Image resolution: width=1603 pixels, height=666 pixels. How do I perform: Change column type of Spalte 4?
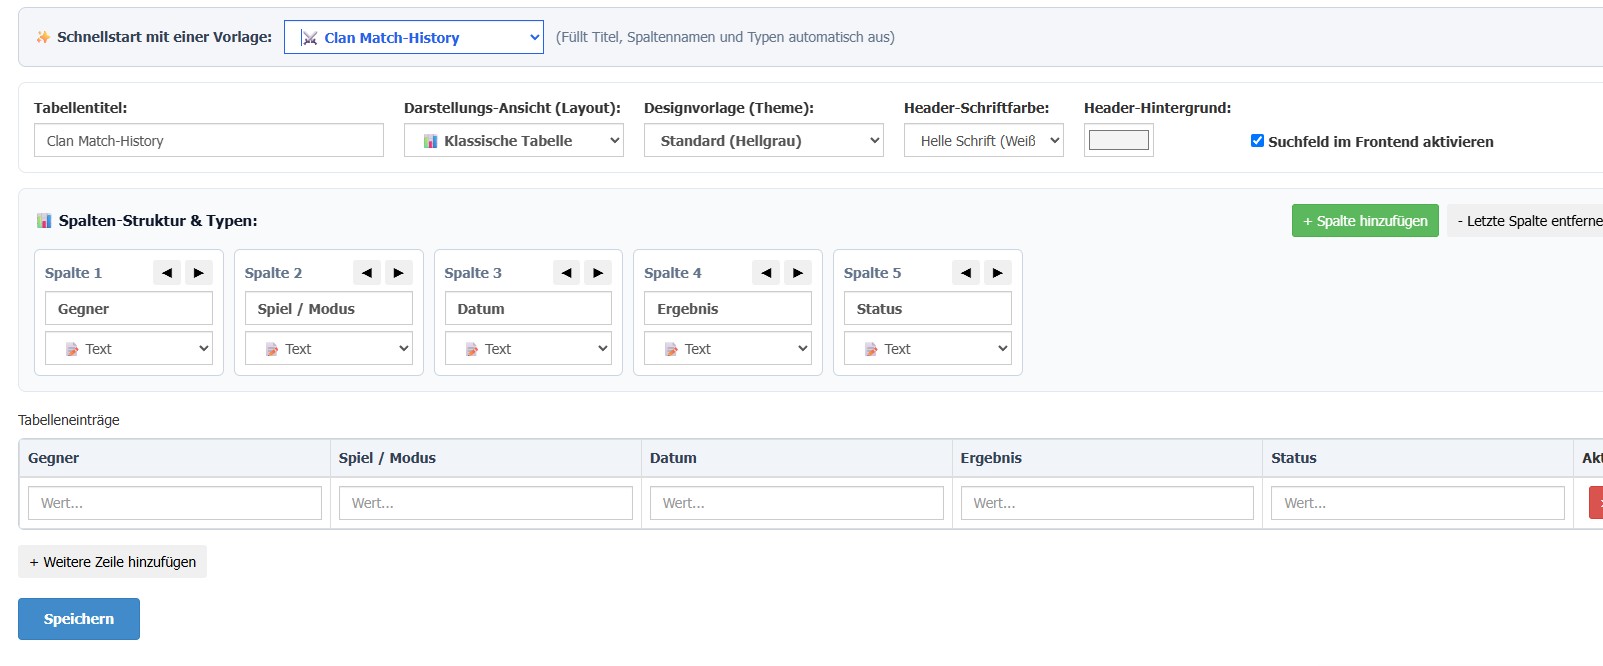[x=728, y=348]
